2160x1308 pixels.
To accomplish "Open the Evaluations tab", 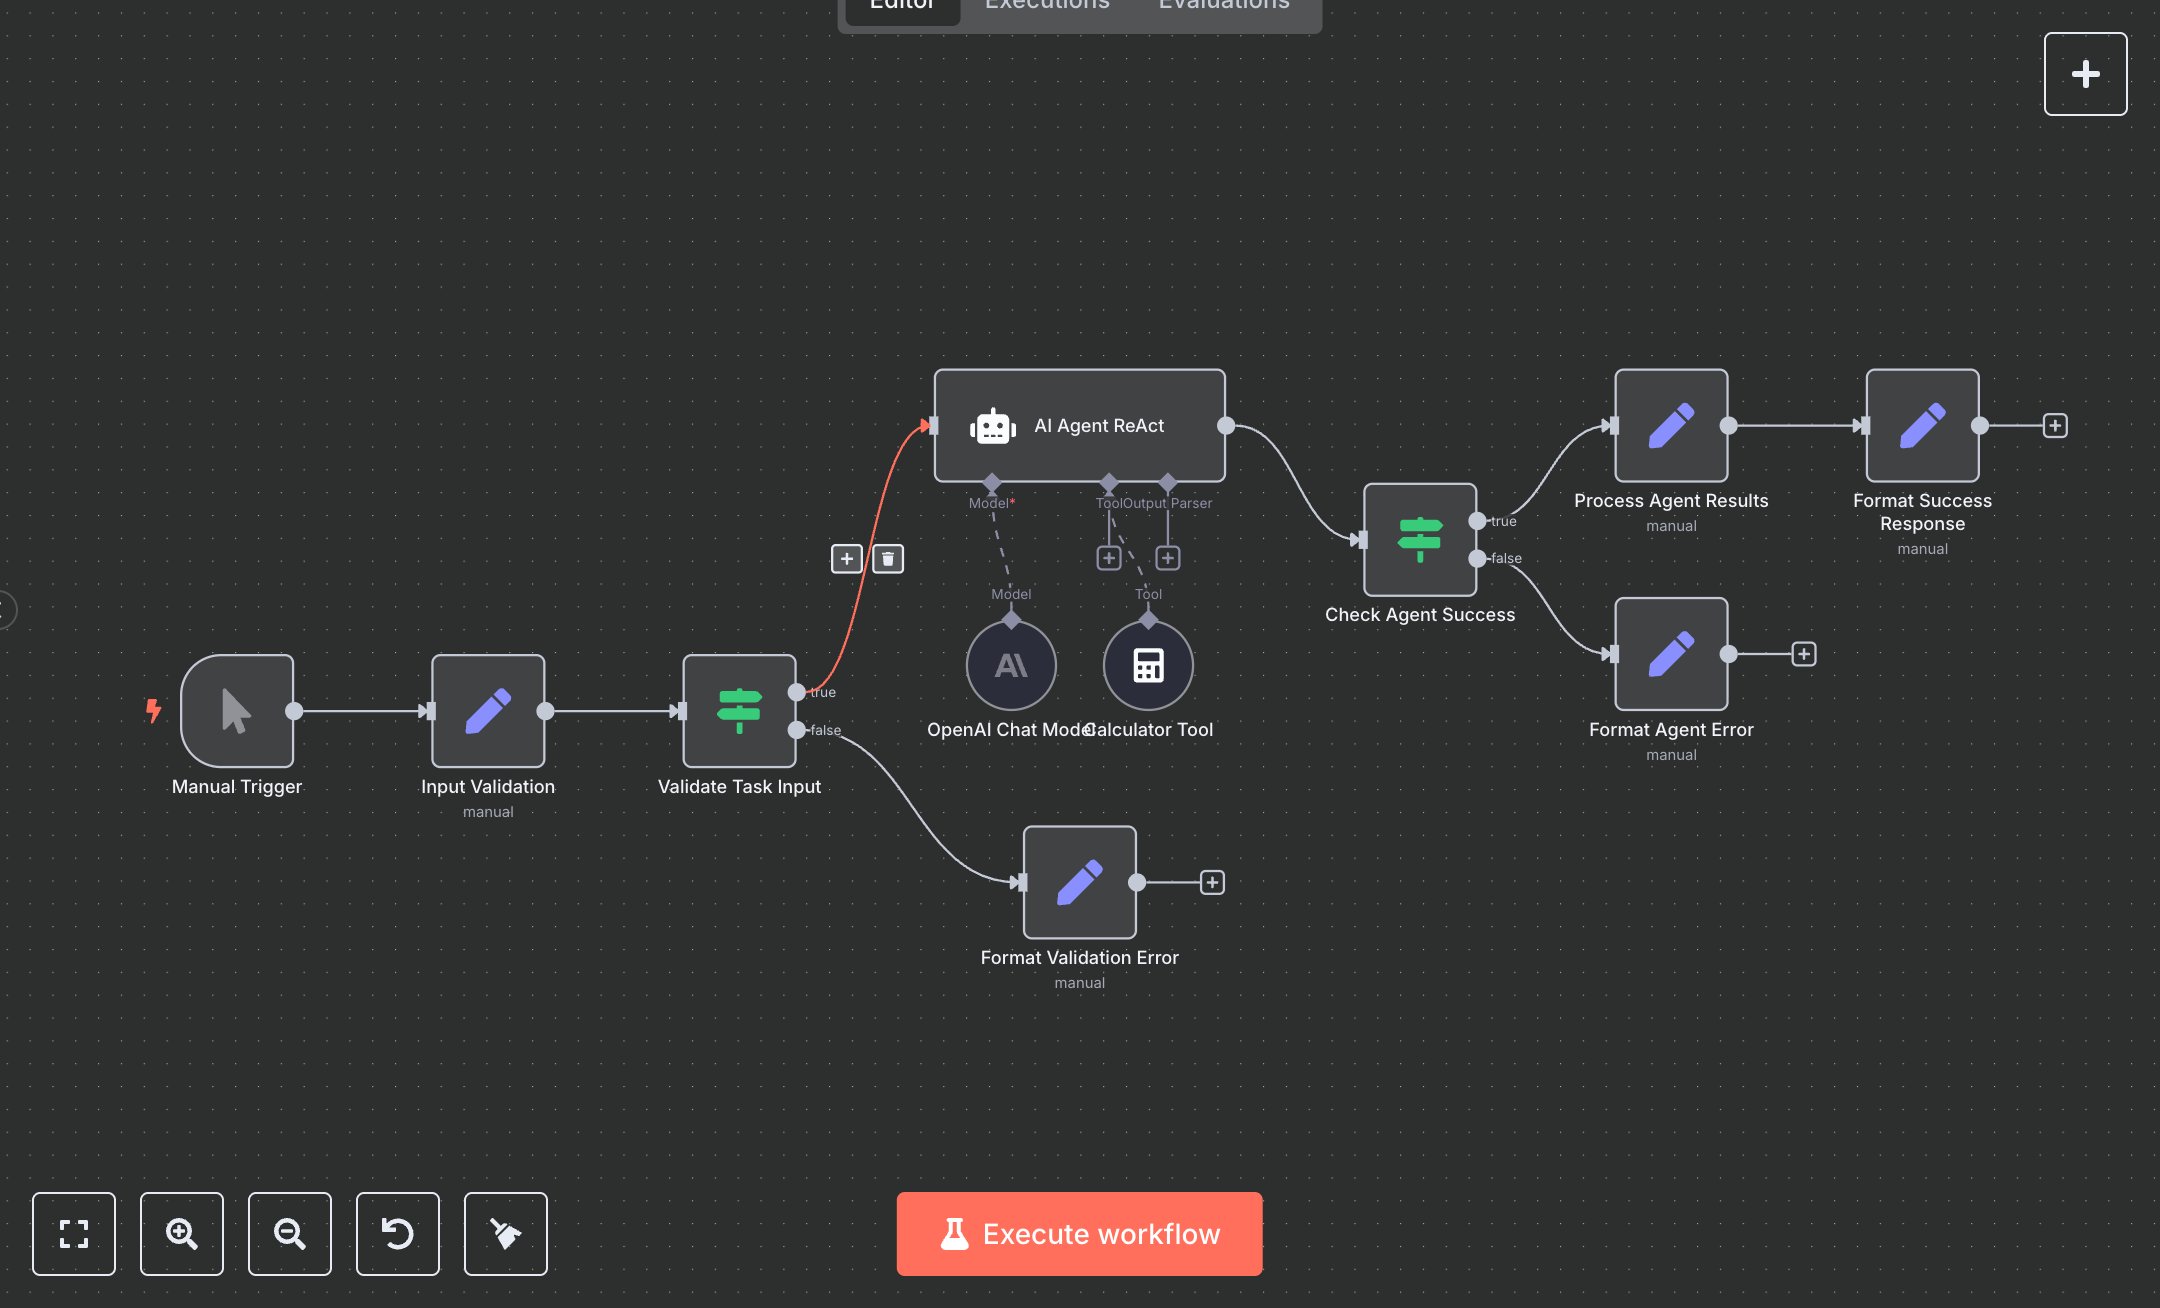I will (1222, 6).
